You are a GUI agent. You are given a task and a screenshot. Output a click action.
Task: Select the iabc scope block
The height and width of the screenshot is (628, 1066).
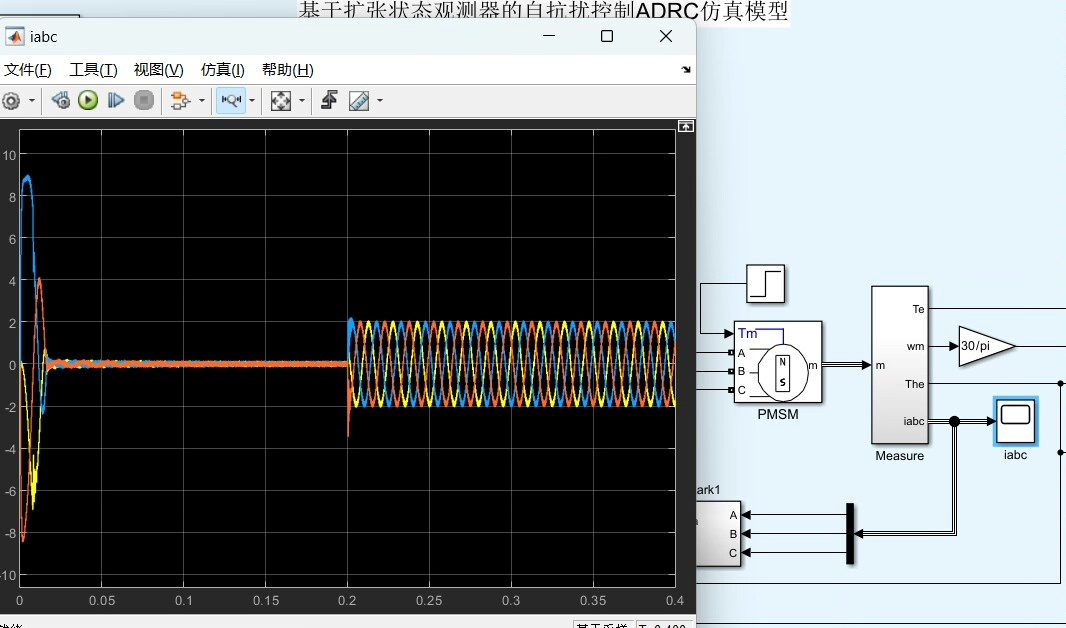(1015, 421)
